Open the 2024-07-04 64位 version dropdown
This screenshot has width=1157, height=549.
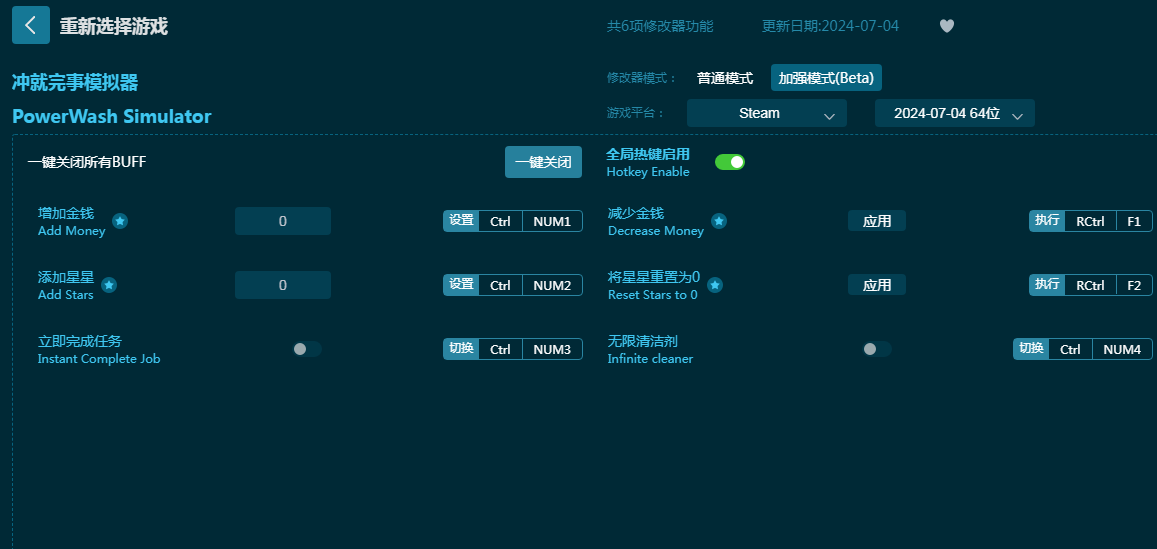pyautogui.click(x=955, y=113)
